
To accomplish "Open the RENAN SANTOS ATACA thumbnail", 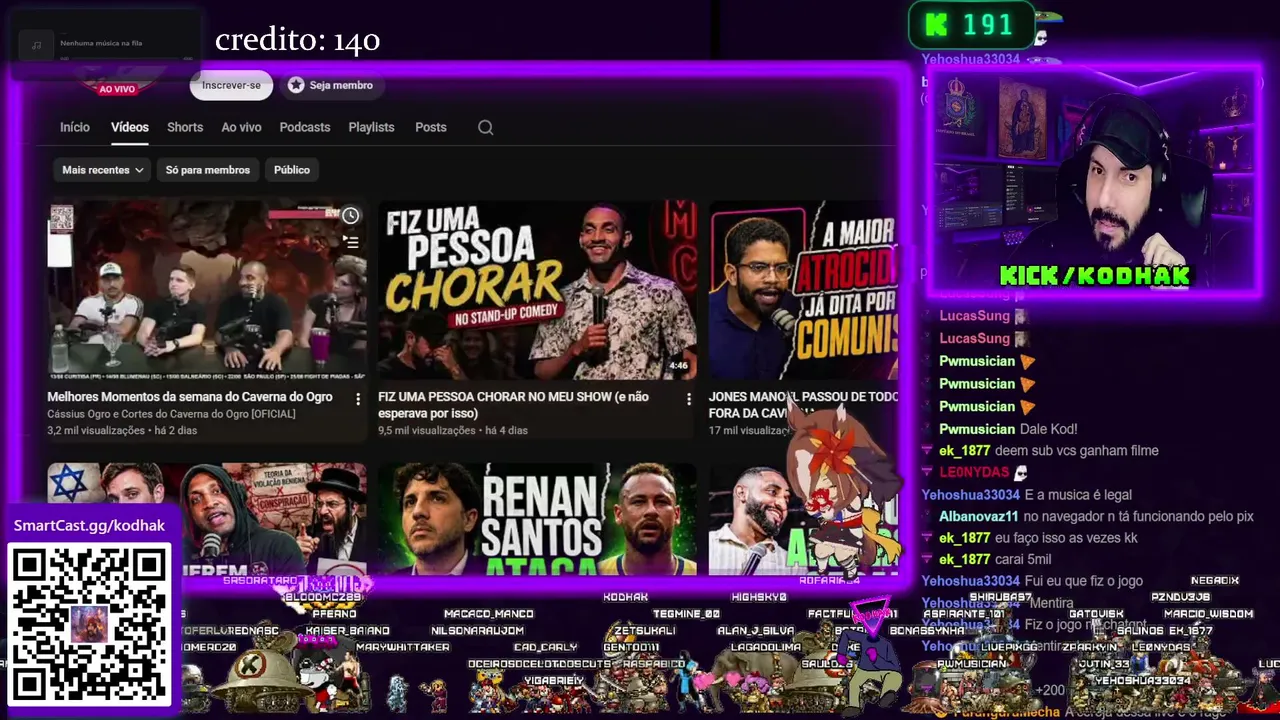I will click(537, 518).
